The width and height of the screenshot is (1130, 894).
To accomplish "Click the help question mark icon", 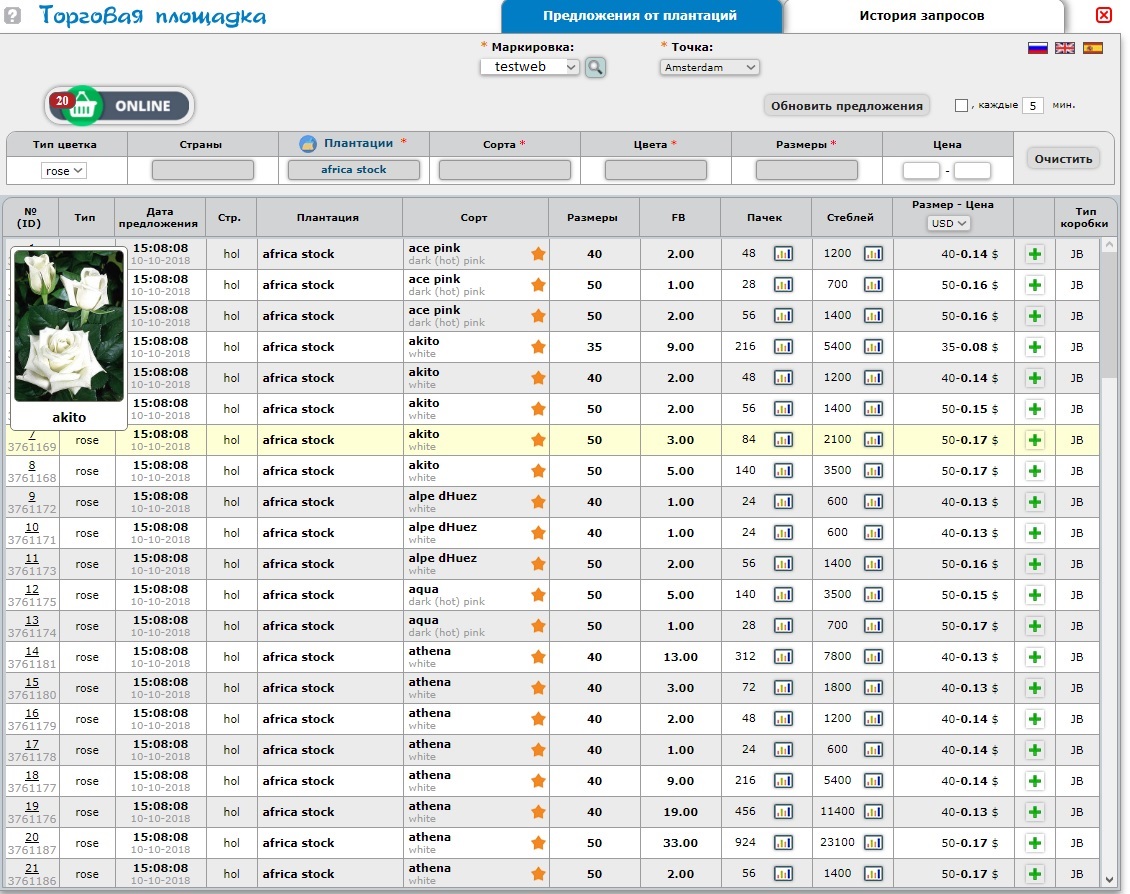I will [x=14, y=16].
